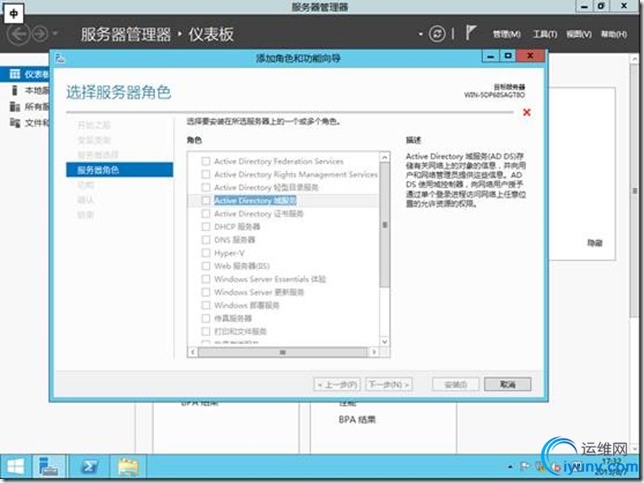Click roles list scroll left arrow
The width and height of the screenshot is (644, 483).
pos(193,352)
